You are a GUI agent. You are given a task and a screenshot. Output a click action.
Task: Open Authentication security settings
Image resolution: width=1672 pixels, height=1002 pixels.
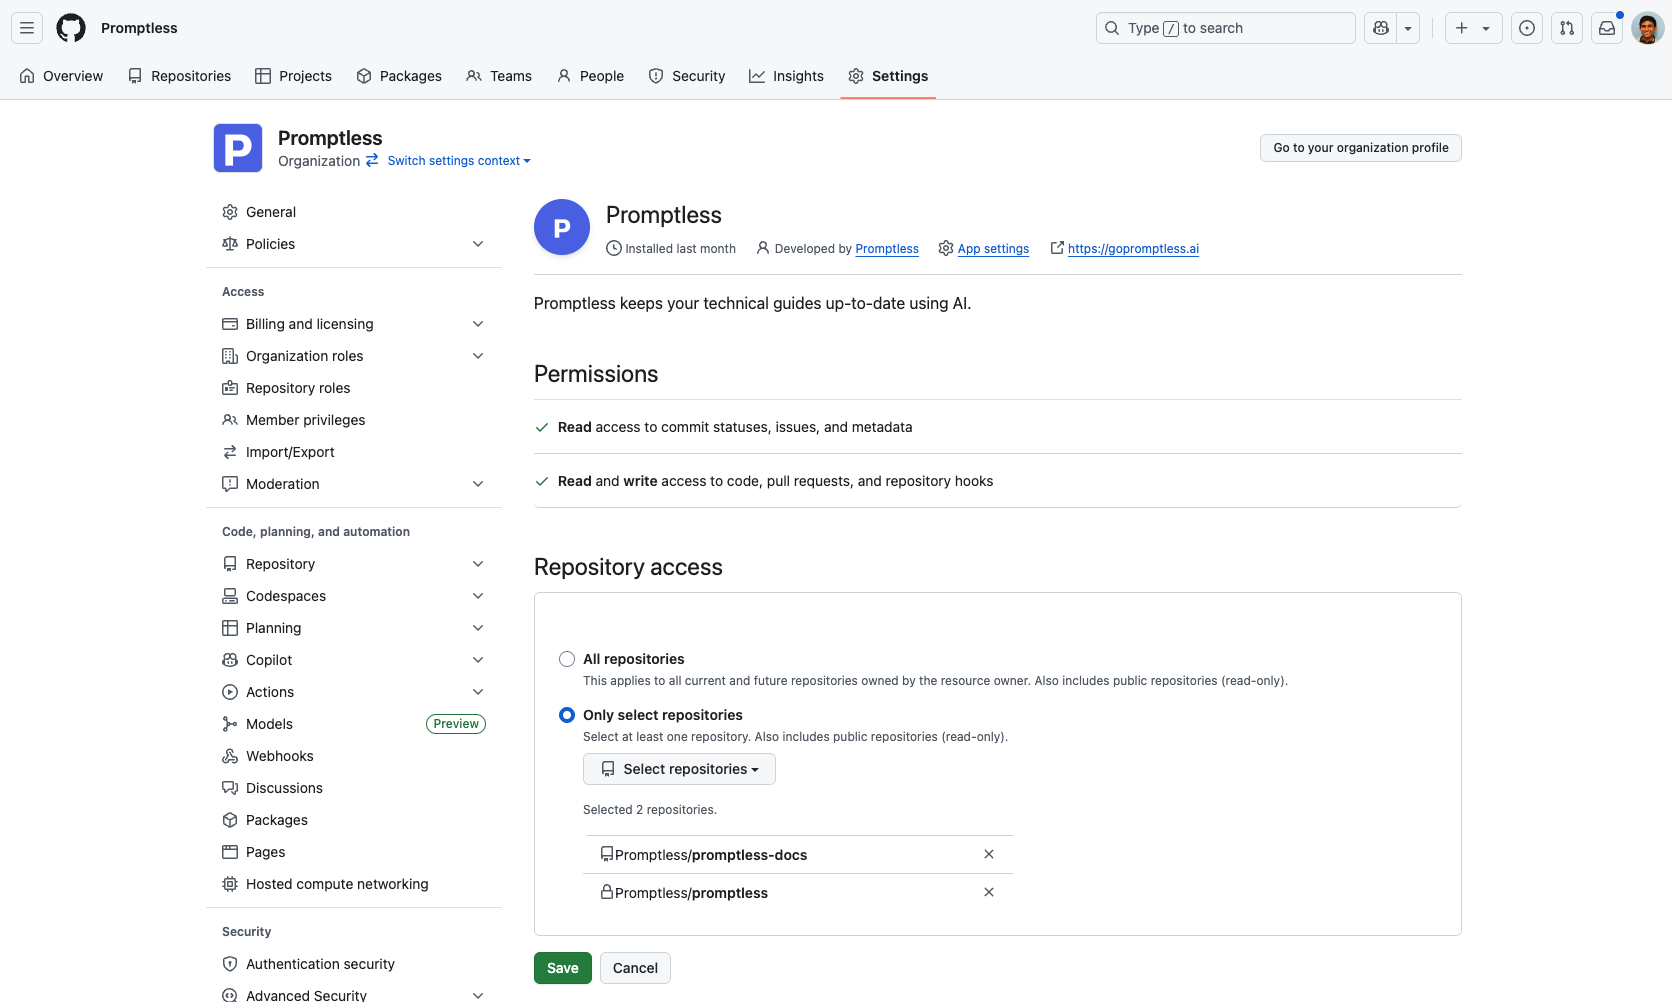(x=354, y=964)
